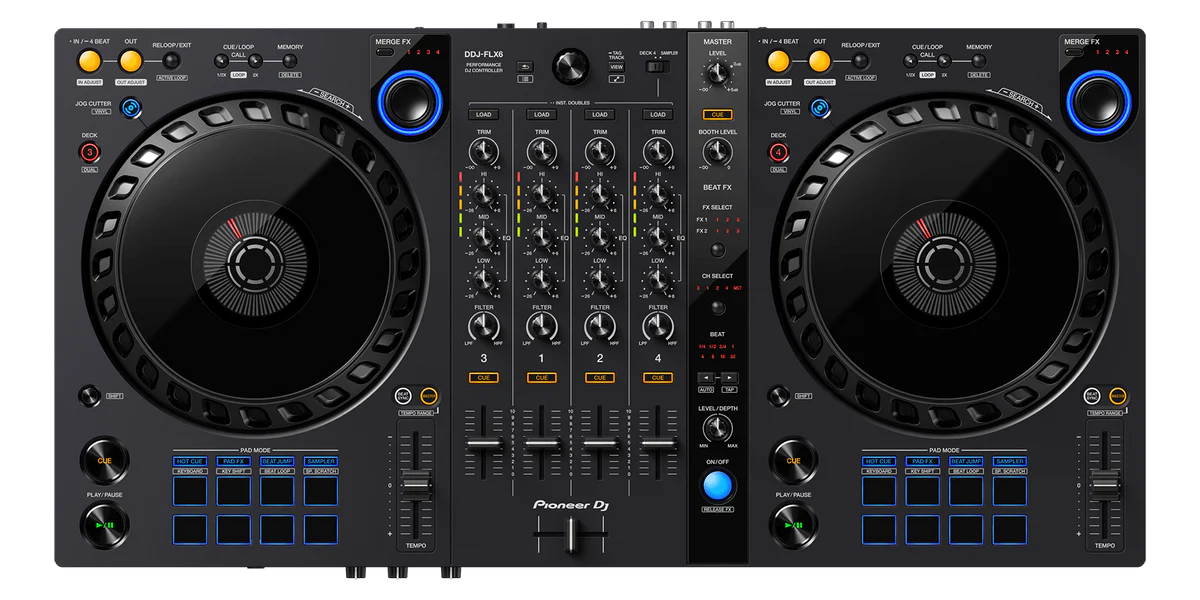Tap the MASTER CUE button in the mixer
Image resolution: width=1200 pixels, height=600 pixels.
pos(716,115)
